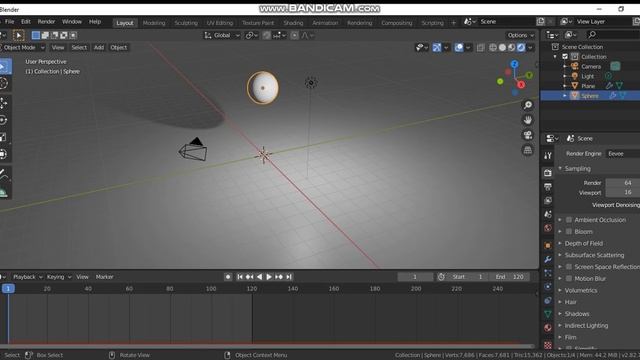Image resolution: width=640 pixels, height=360 pixels.
Task: Open the Object Data green triangle tab
Action: tap(548, 314)
